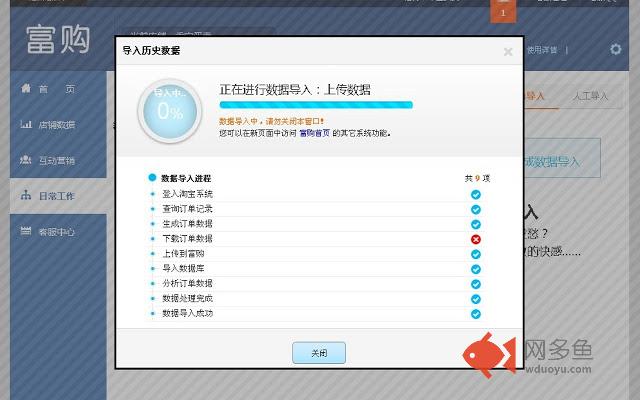
Task: Select the 下载订单数据 step text
Action: point(187,239)
